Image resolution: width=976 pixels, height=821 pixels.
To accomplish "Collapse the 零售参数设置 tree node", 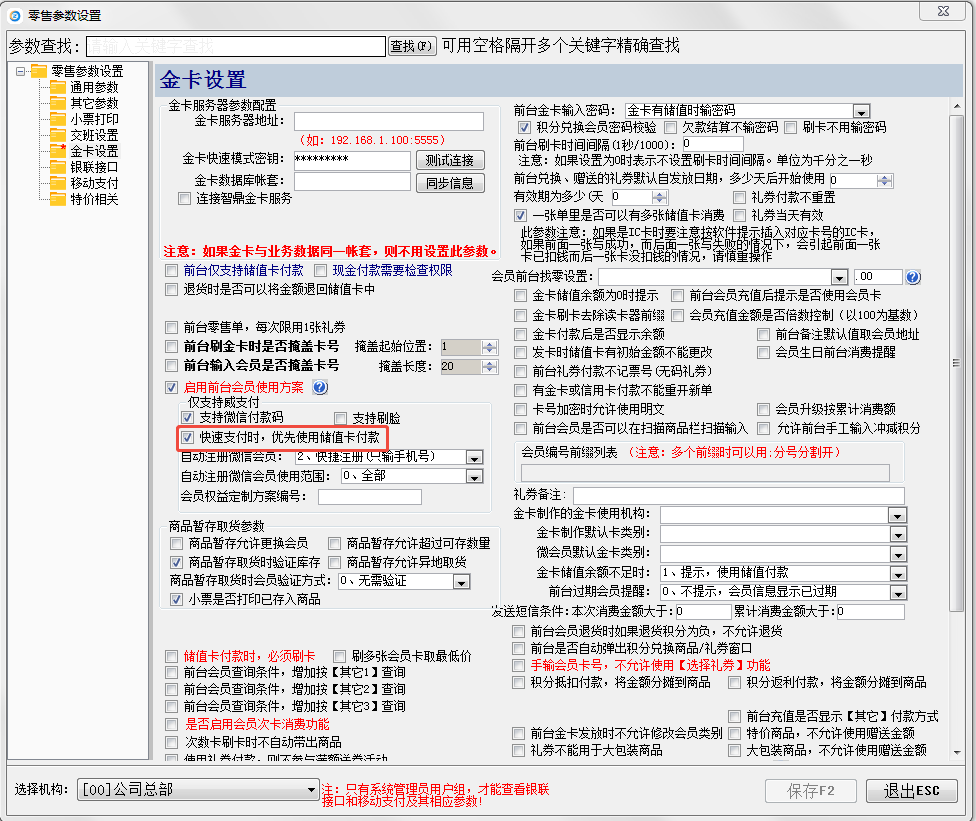I will (21, 71).
